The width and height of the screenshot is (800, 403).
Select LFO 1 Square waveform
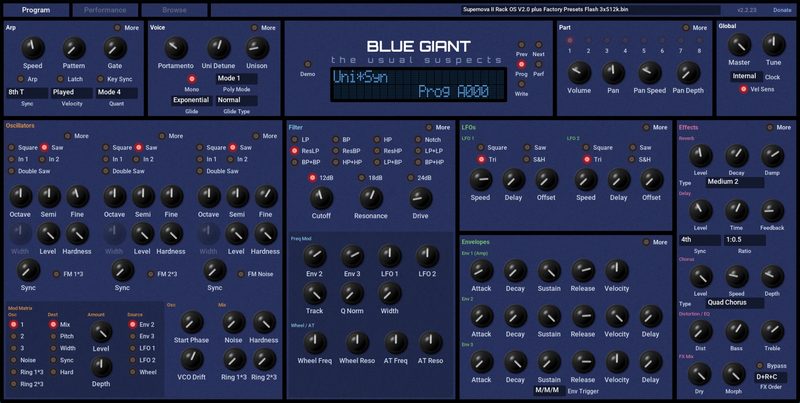click(x=480, y=147)
